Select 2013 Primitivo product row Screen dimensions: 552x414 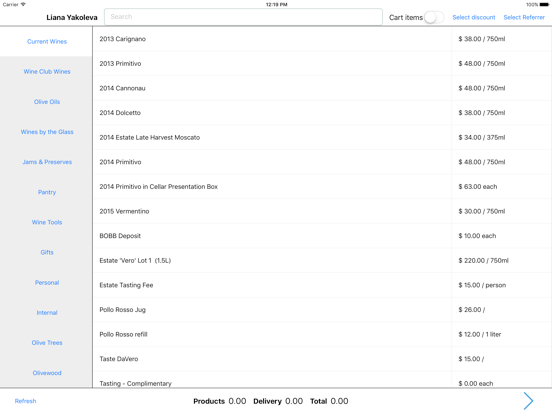(322, 63)
